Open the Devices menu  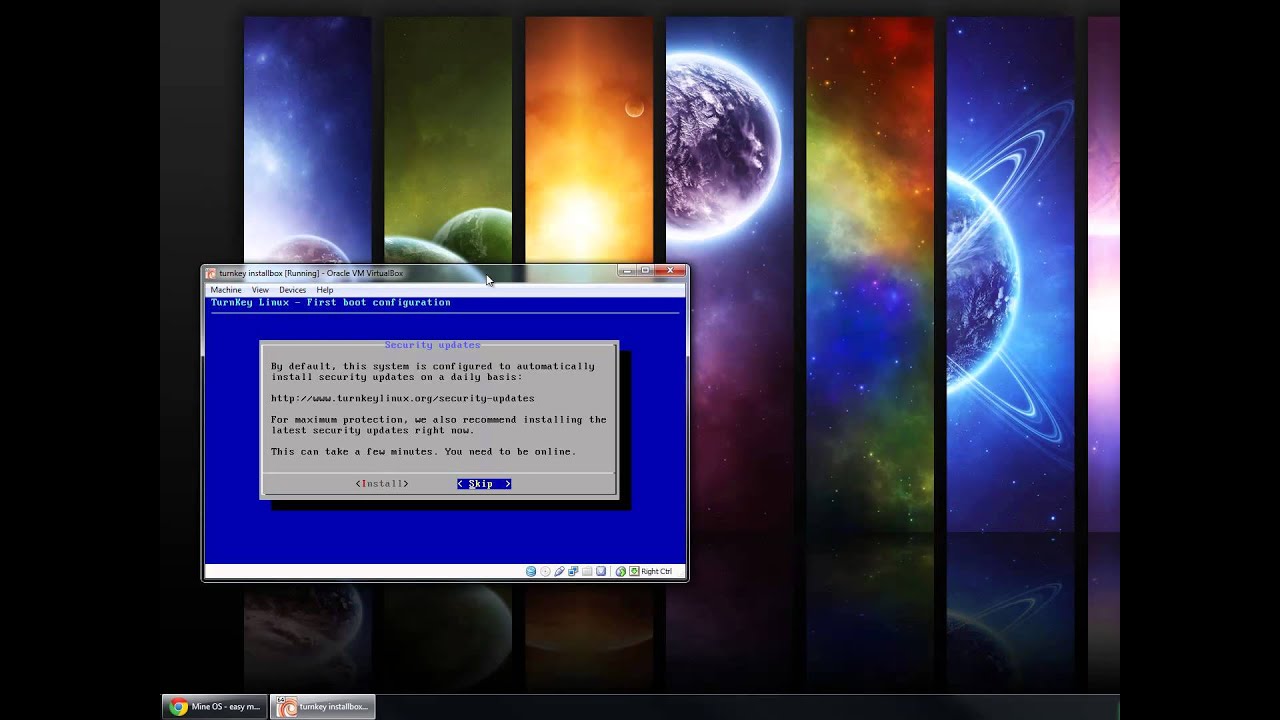[292, 290]
